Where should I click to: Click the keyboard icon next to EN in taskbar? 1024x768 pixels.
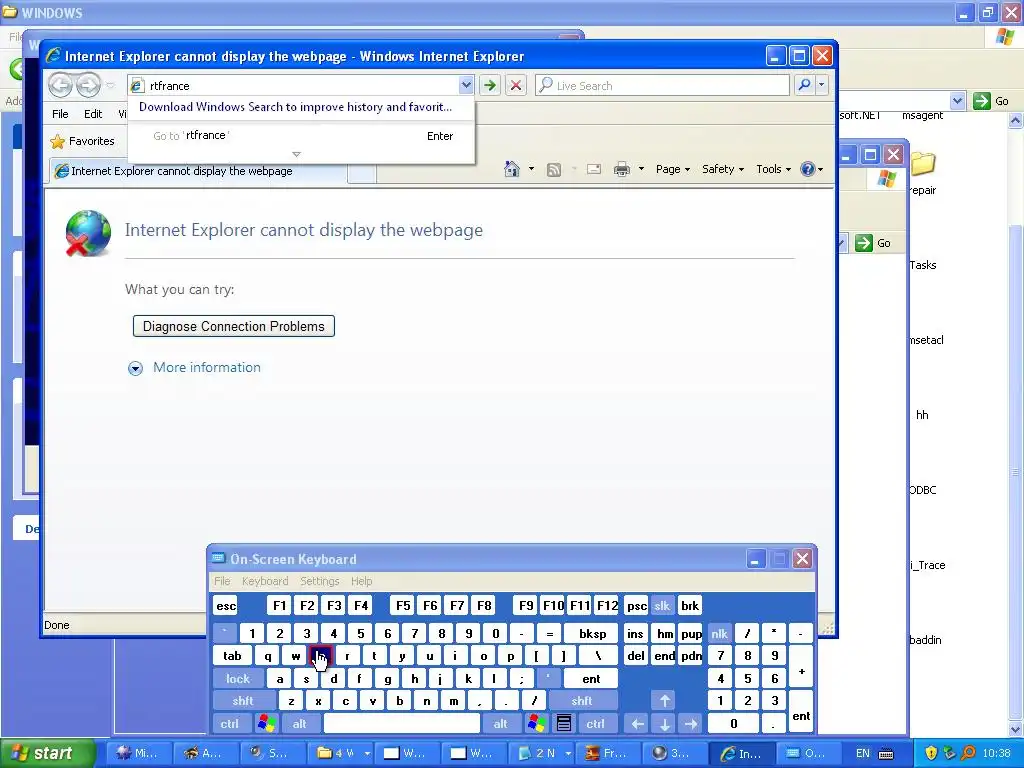[x=886, y=754]
